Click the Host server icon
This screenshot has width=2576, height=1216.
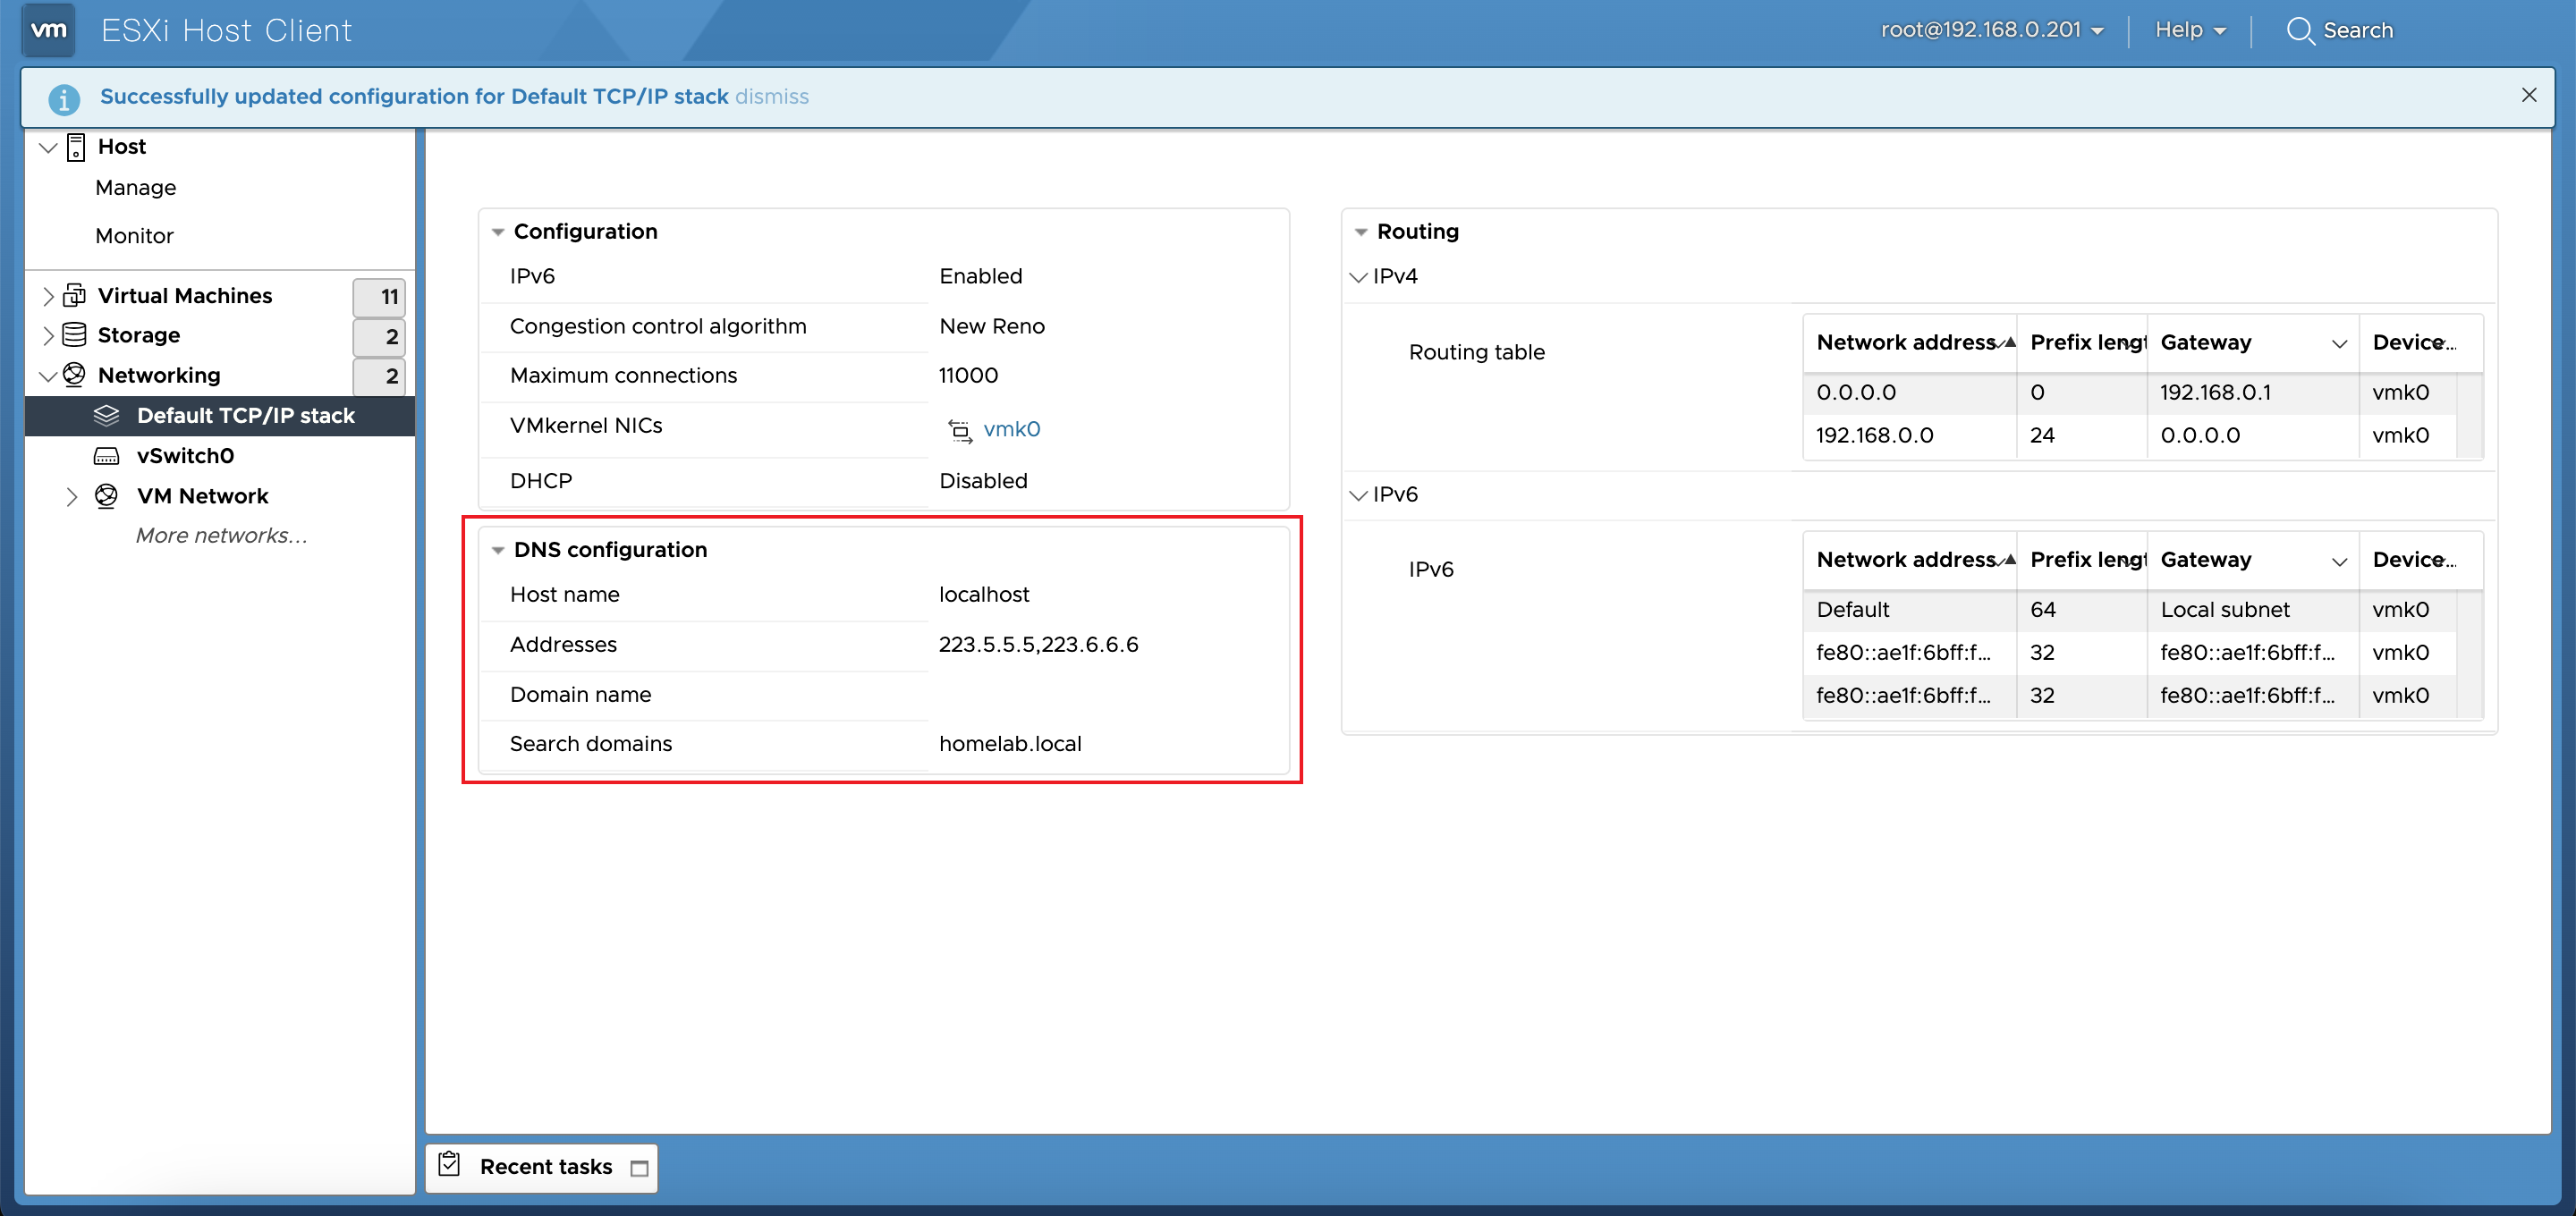click(x=76, y=147)
